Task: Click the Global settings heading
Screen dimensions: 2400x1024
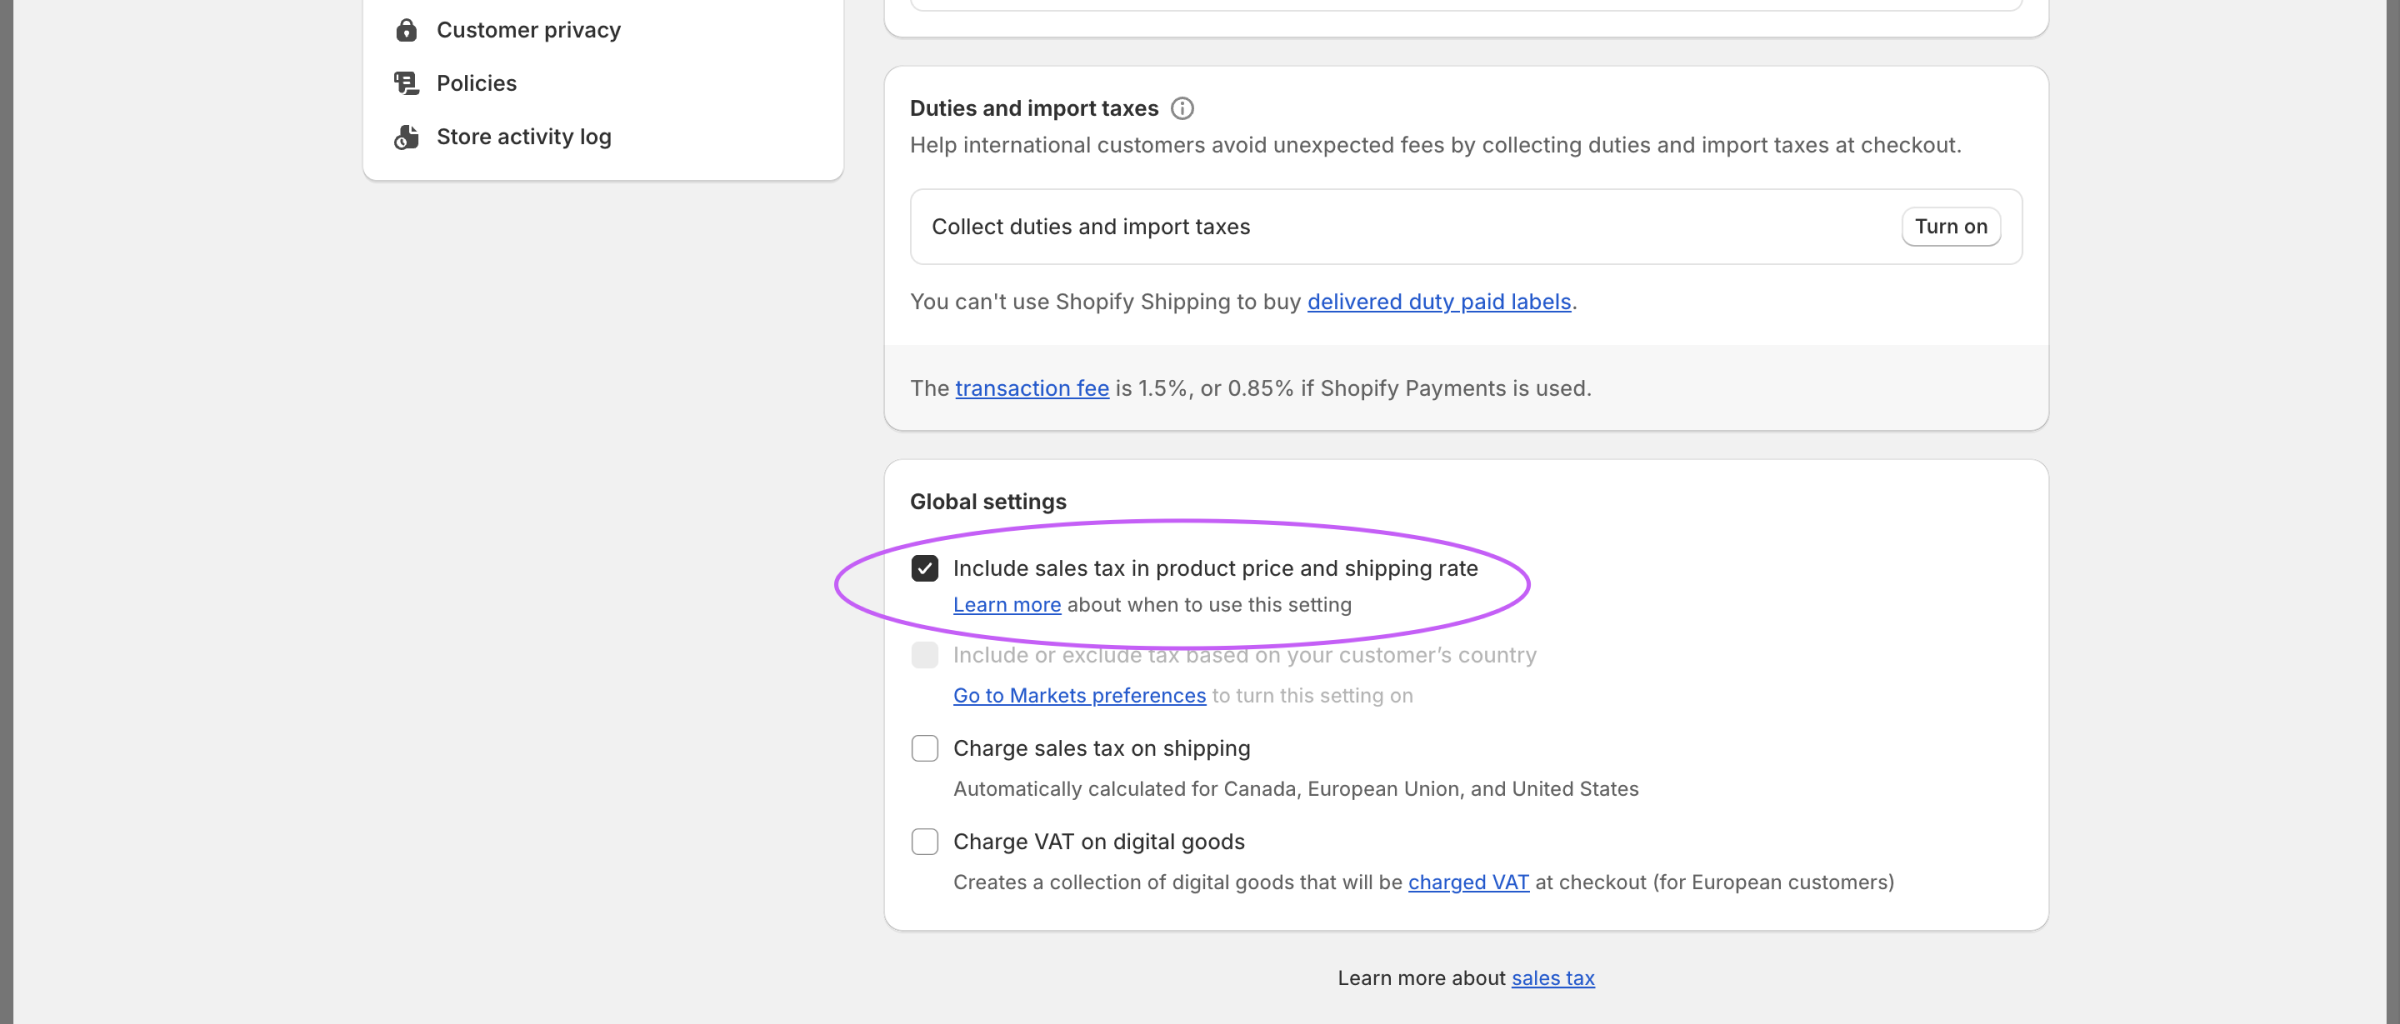Action: [987, 502]
